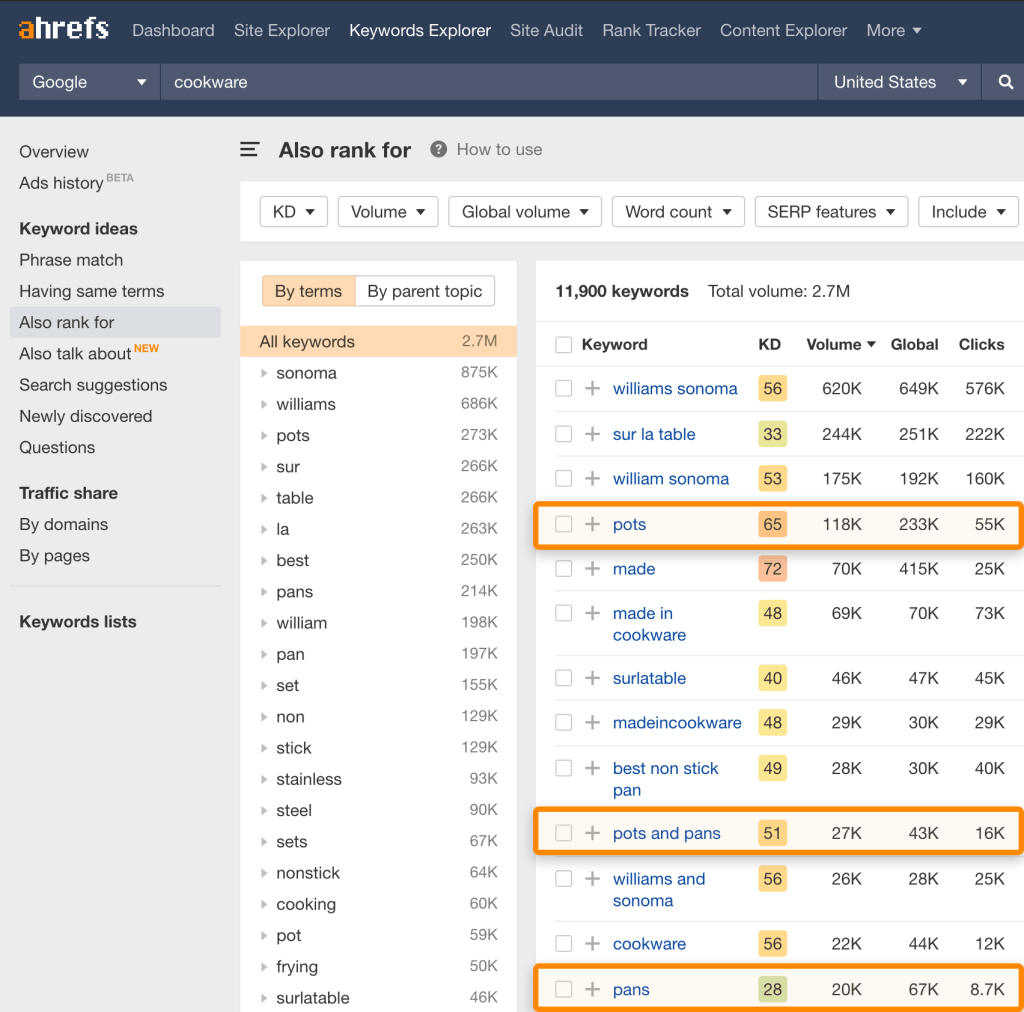Switch to the By parent topic tab
This screenshot has width=1024, height=1012.
425,291
